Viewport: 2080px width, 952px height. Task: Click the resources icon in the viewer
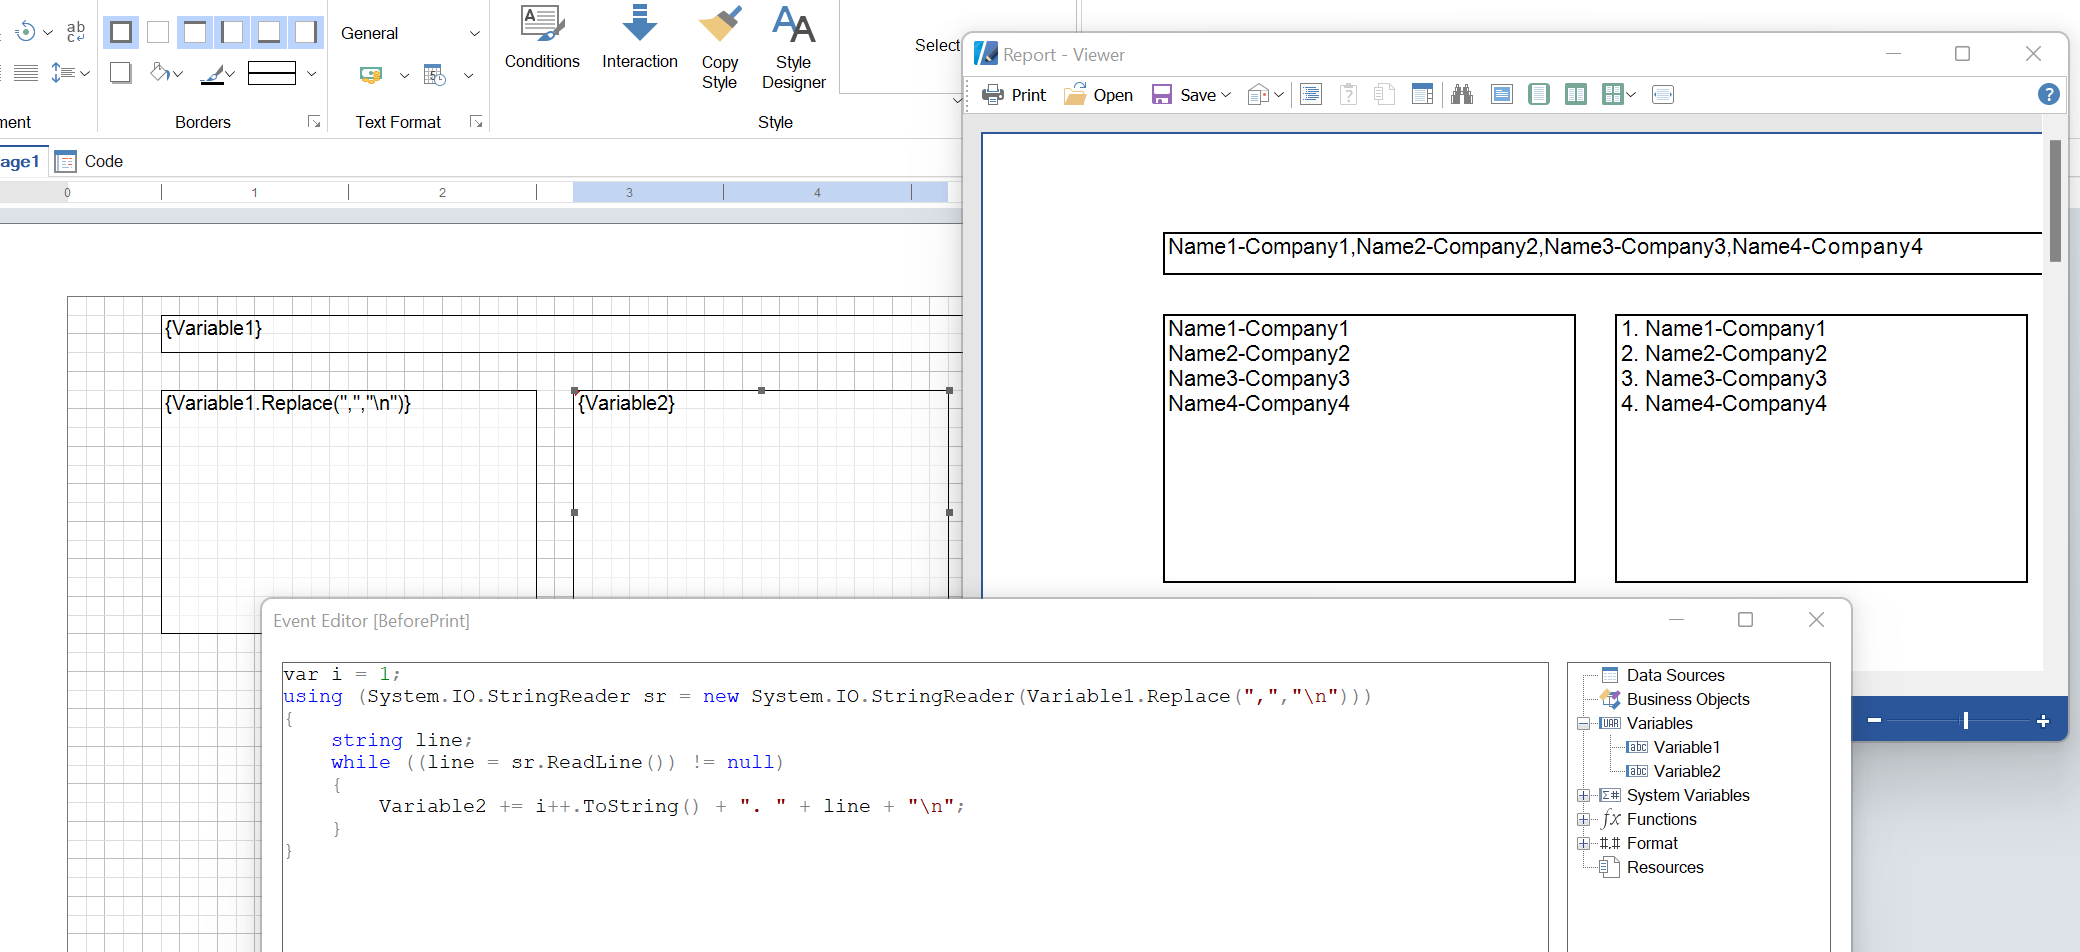(1385, 95)
